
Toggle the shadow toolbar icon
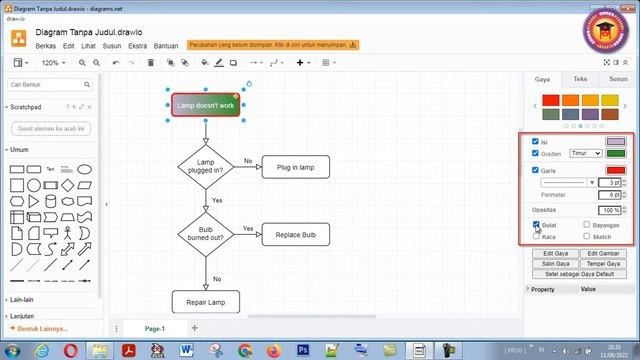point(233,63)
